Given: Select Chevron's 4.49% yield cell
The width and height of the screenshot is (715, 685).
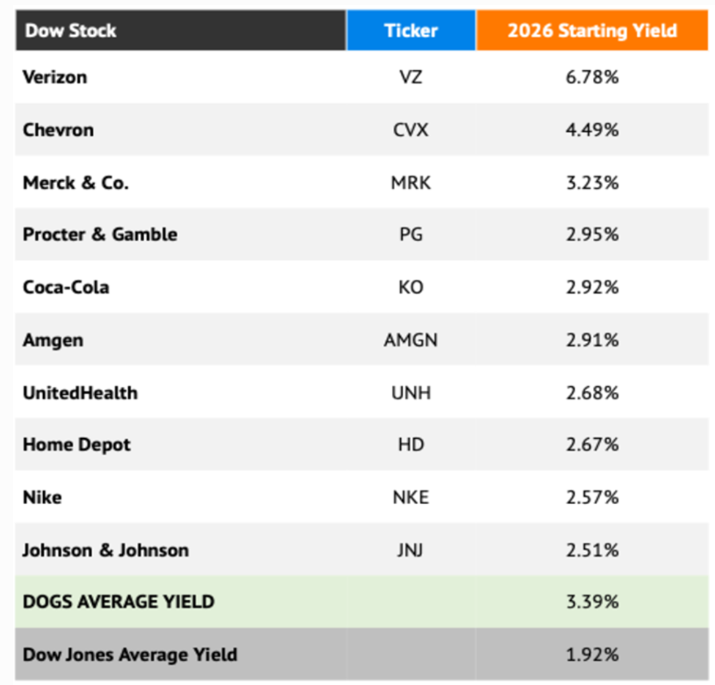Looking at the screenshot, I should tap(592, 130).
